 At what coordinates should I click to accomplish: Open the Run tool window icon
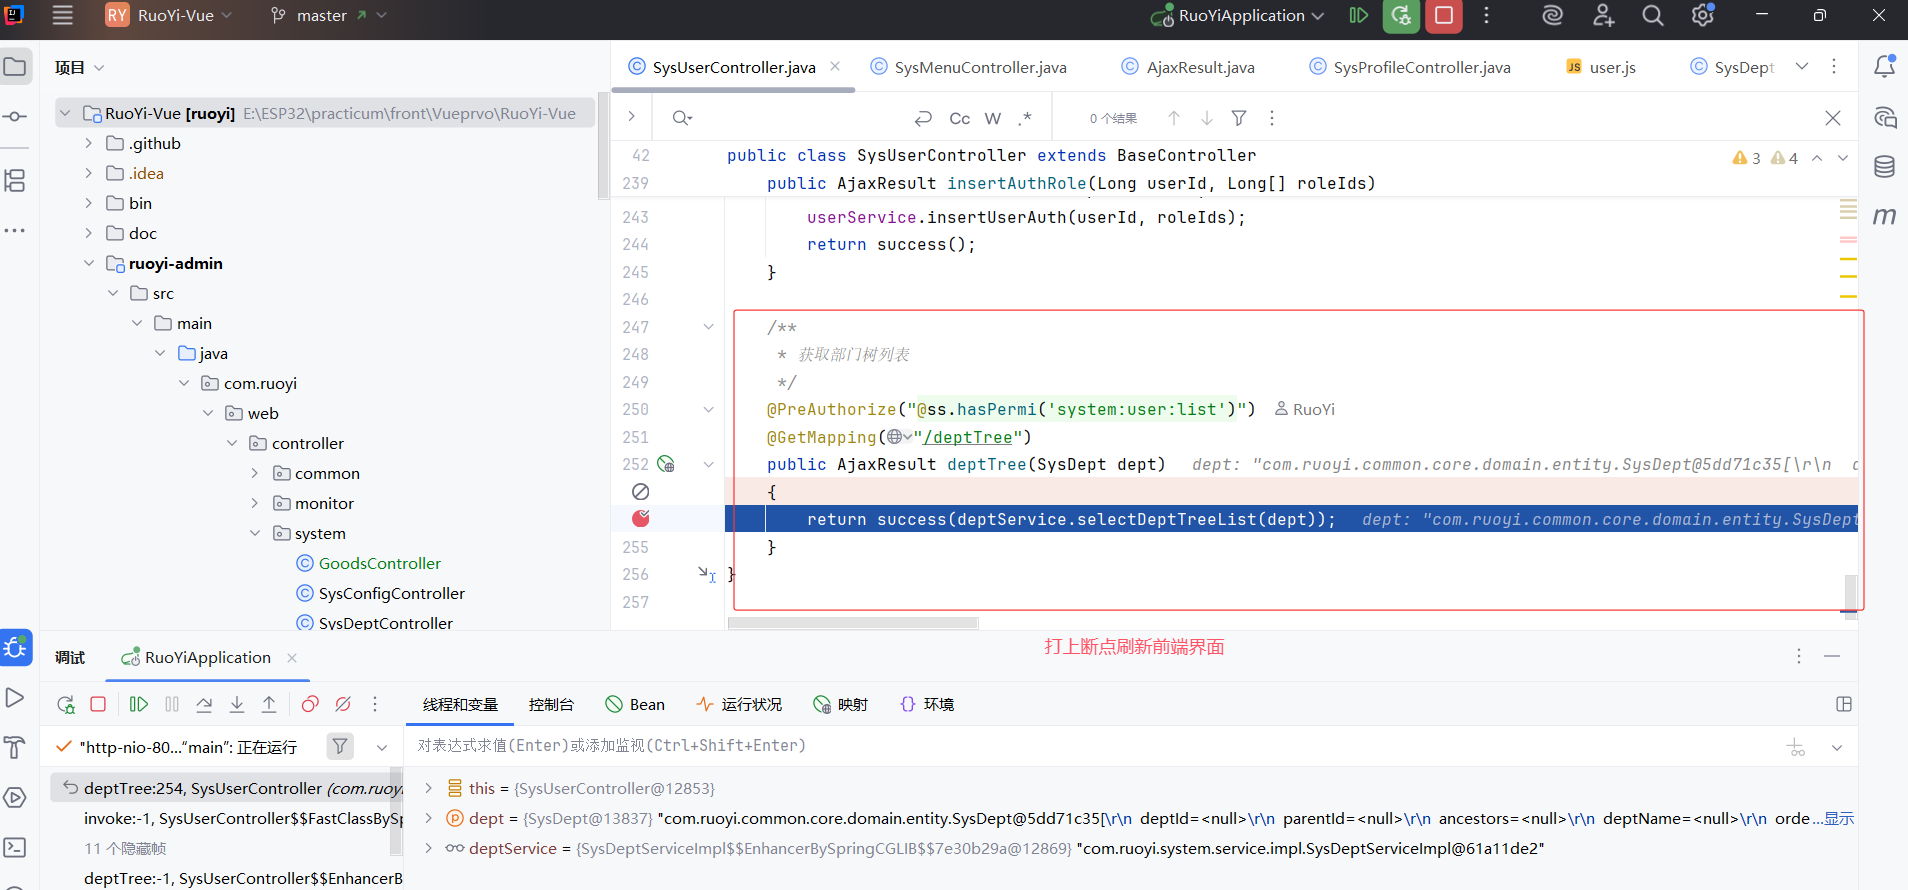[x=15, y=697]
